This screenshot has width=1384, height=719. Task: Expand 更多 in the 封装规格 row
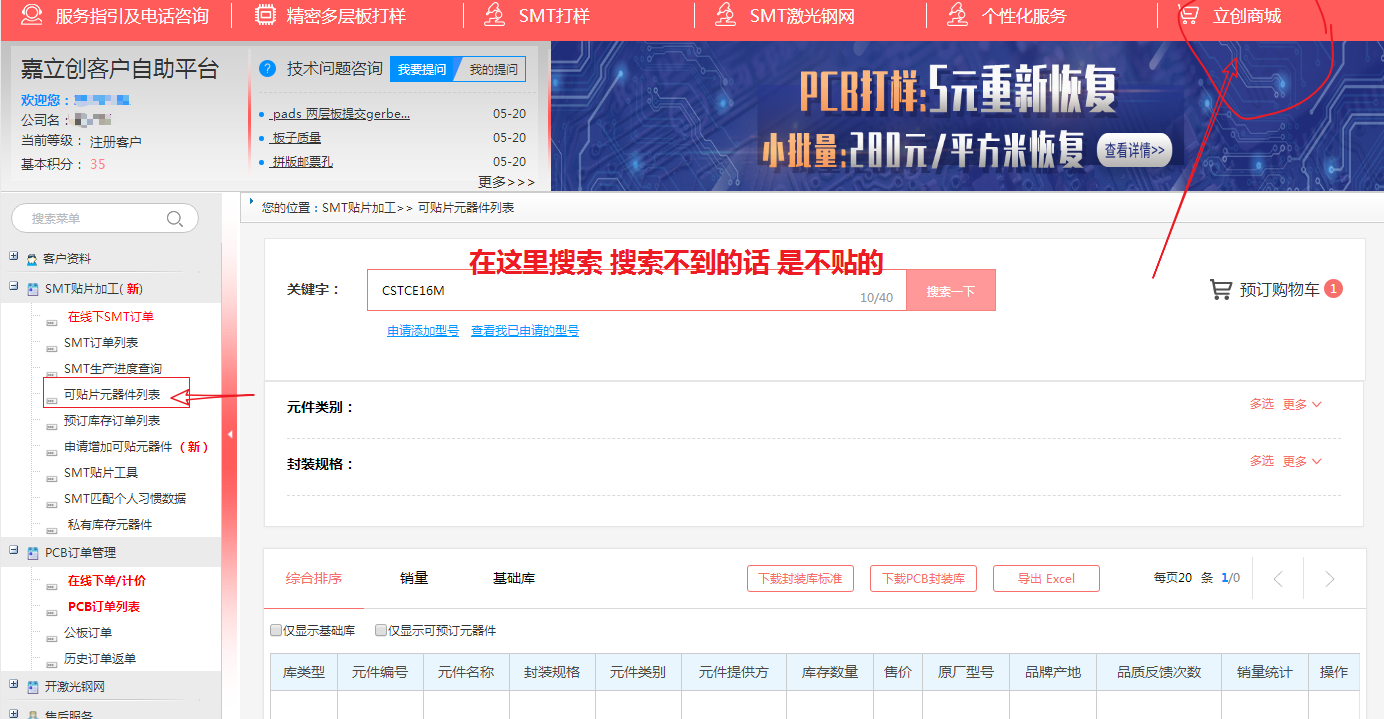[x=1301, y=462]
